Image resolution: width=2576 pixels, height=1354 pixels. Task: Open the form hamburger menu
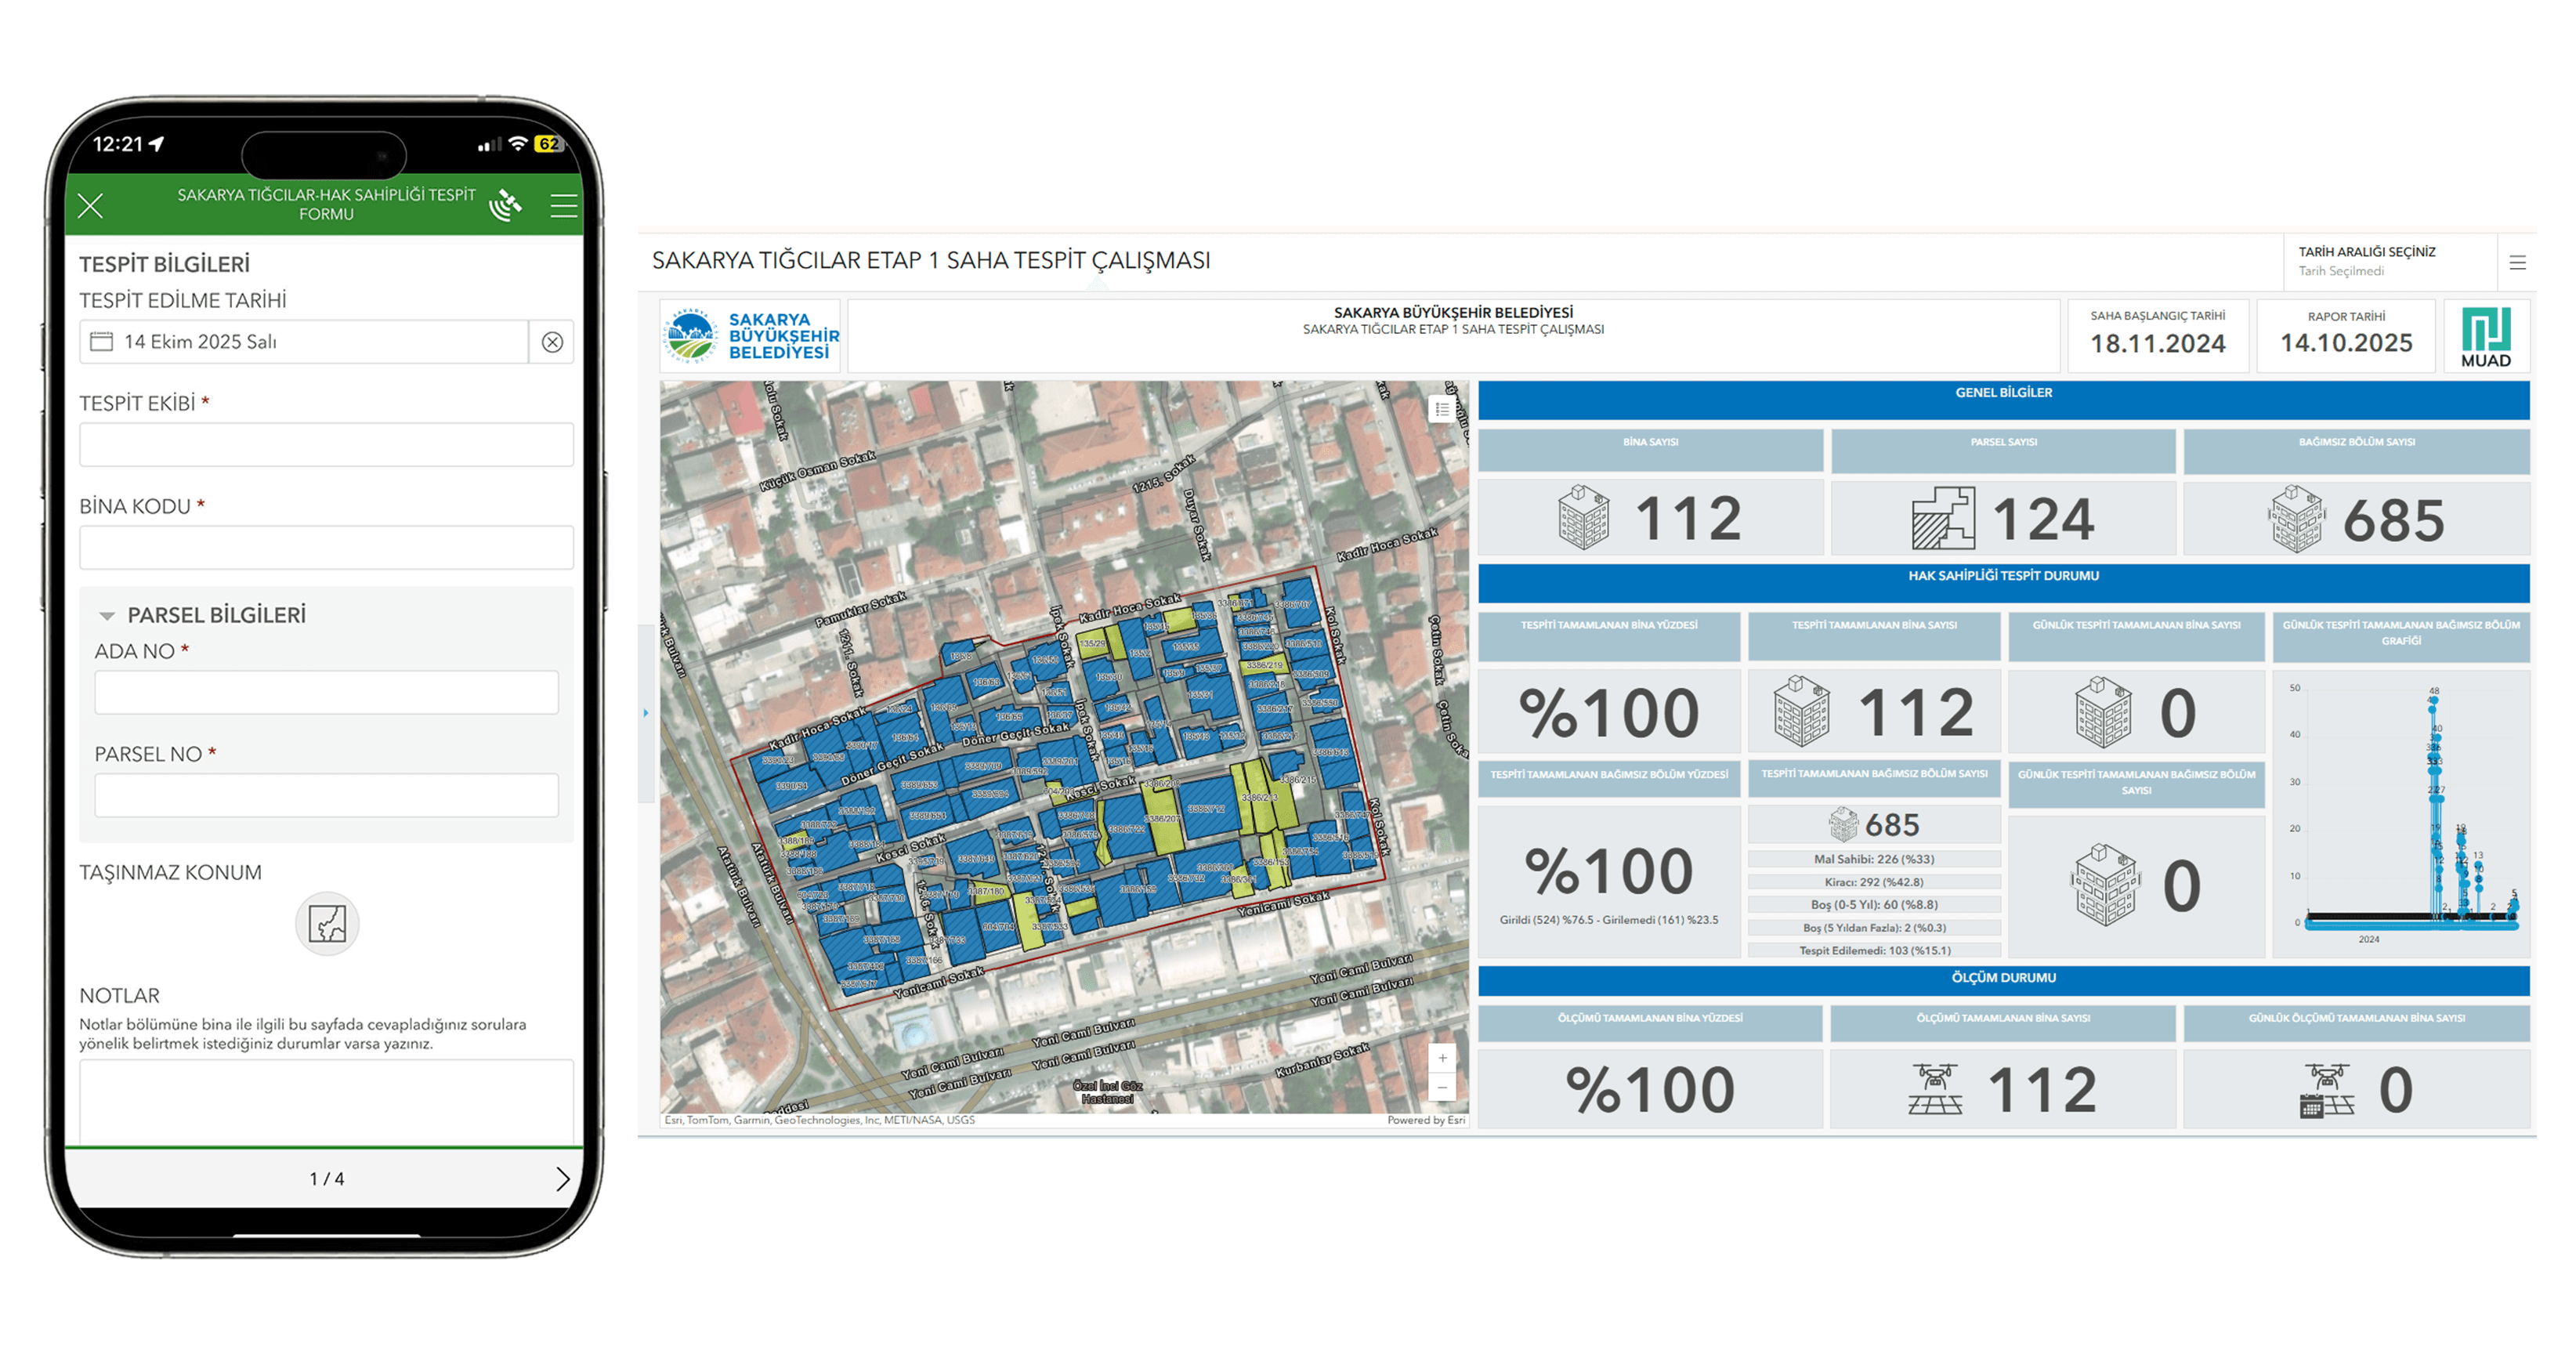click(563, 206)
